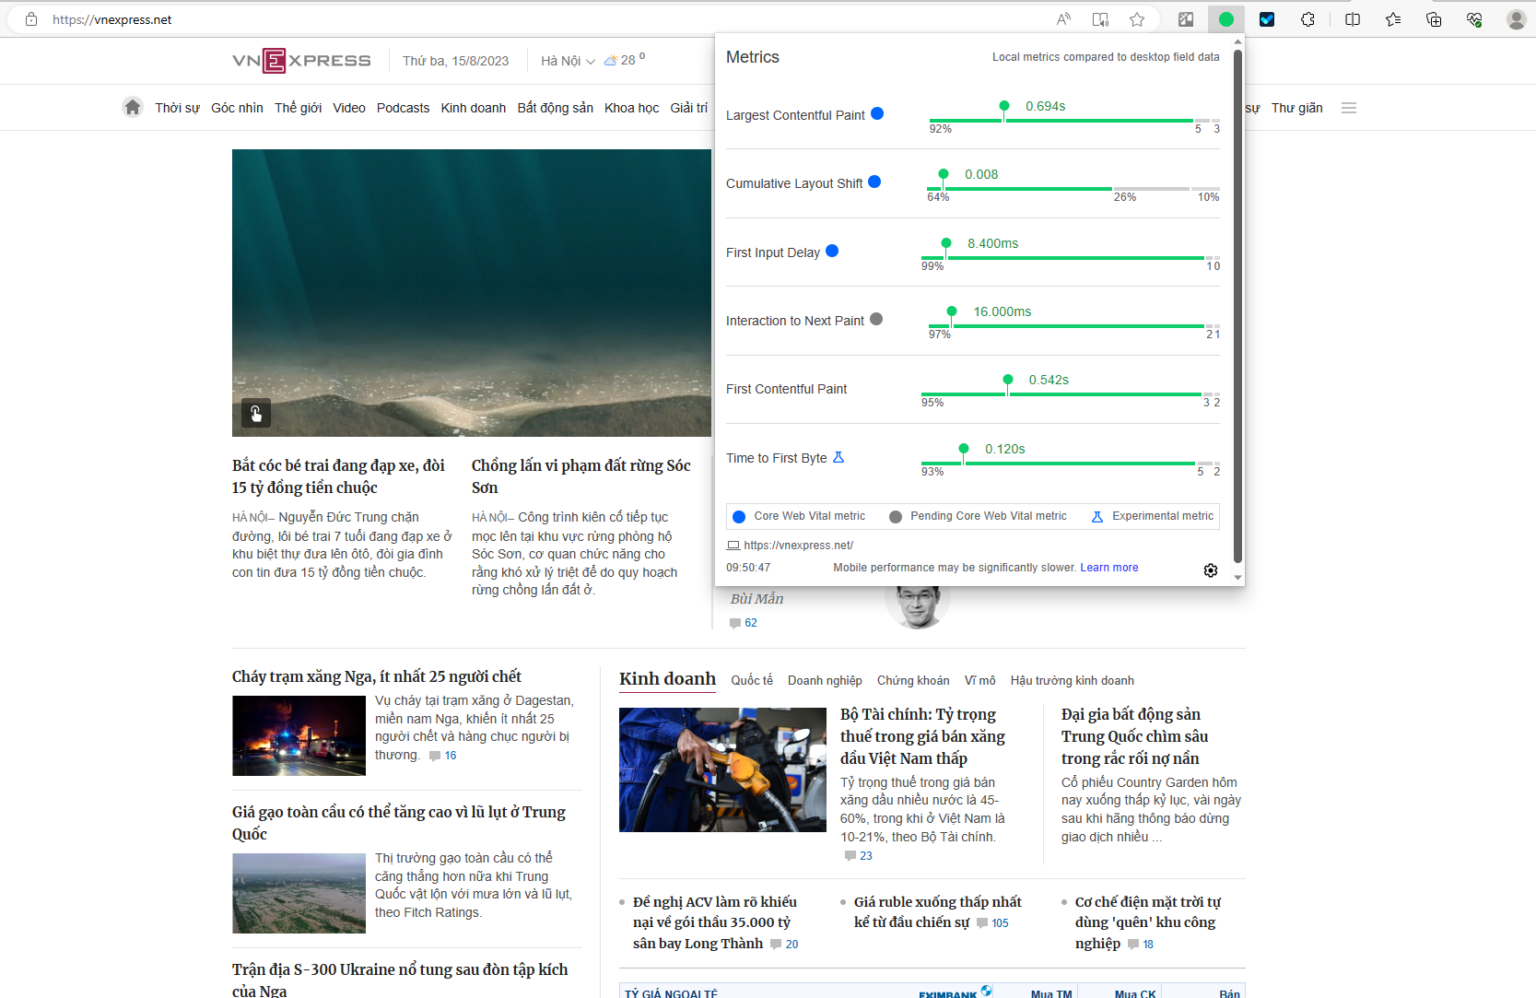Click the grey square extension icon

point(1186,19)
